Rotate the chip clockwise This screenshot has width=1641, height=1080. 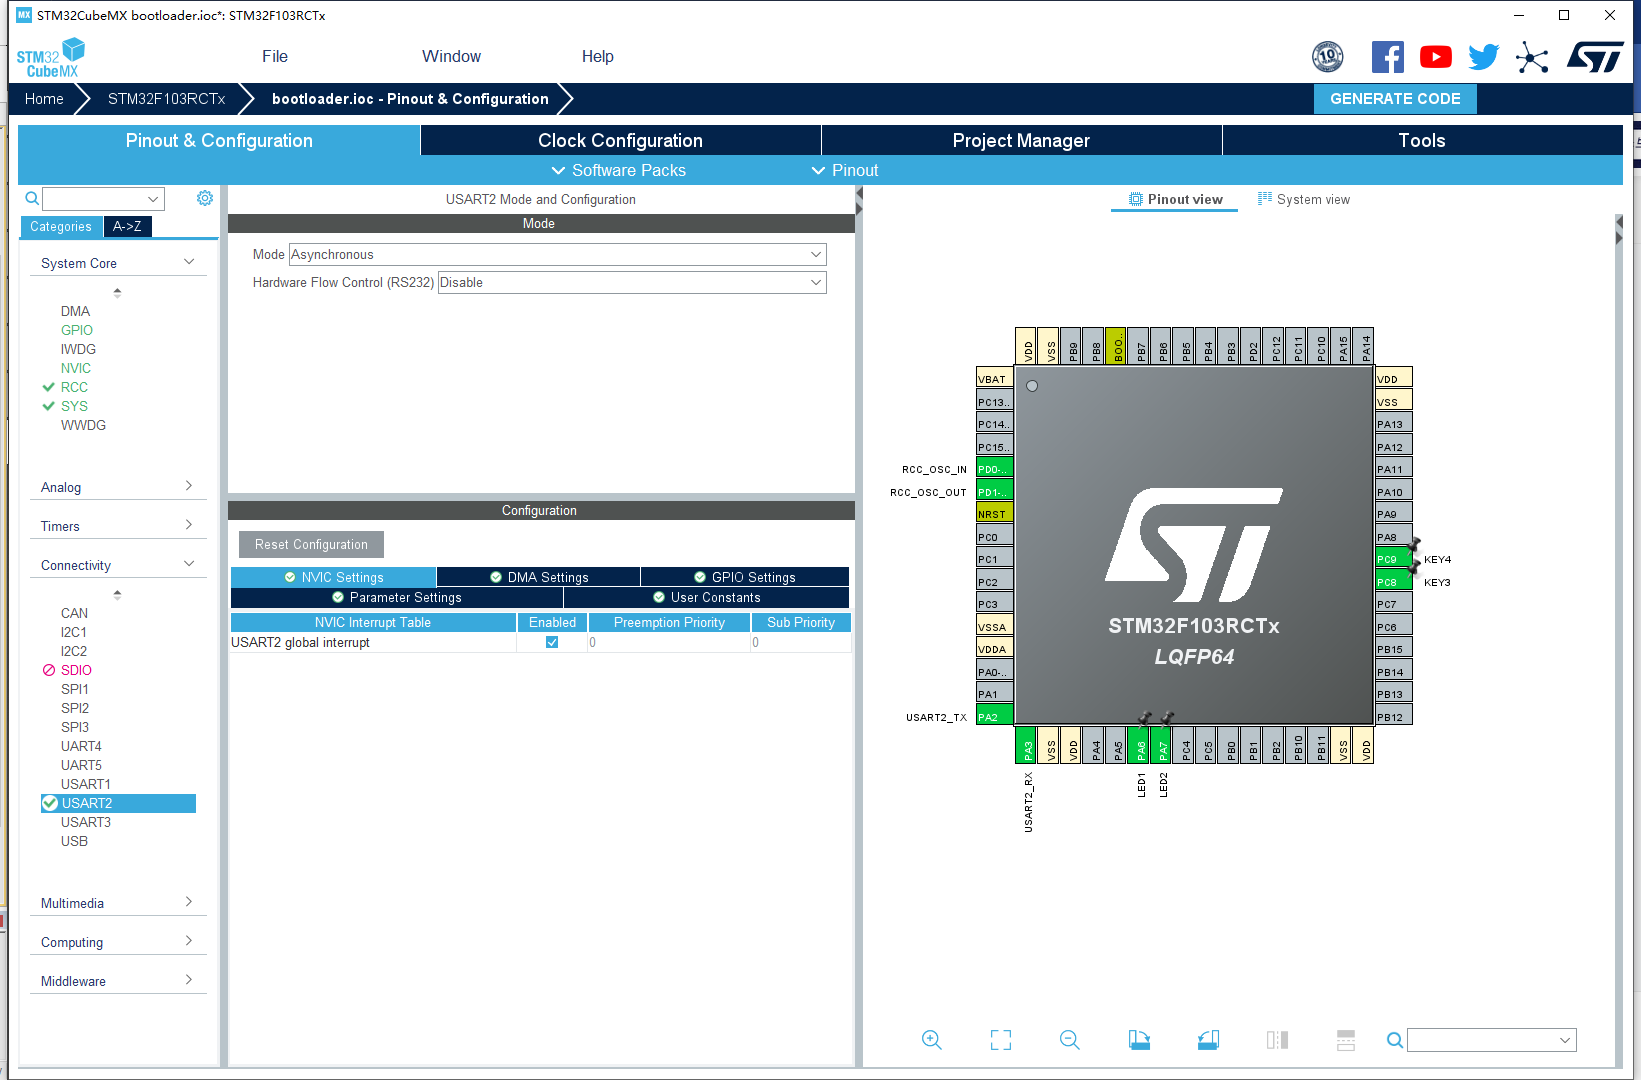pos(1139,1040)
